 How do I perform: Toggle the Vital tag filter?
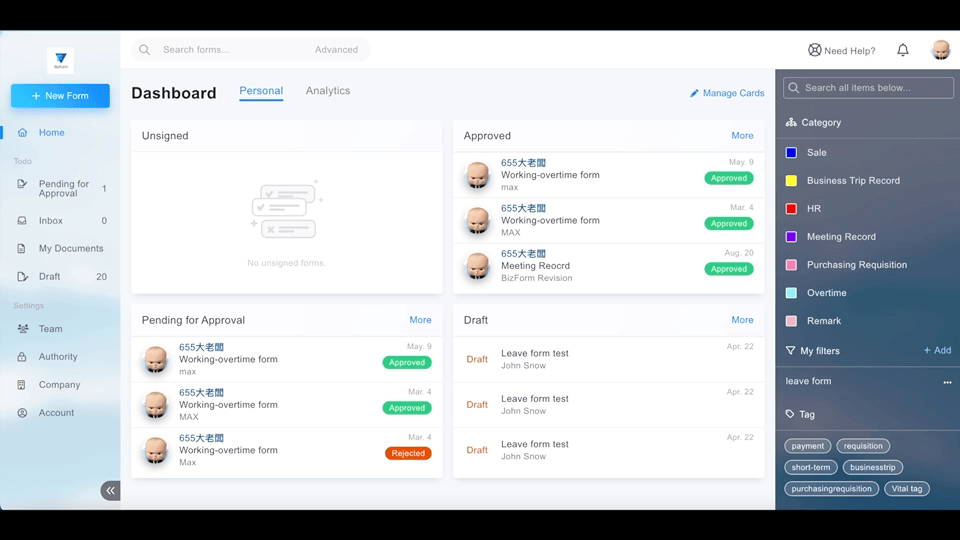pyautogui.click(x=907, y=489)
